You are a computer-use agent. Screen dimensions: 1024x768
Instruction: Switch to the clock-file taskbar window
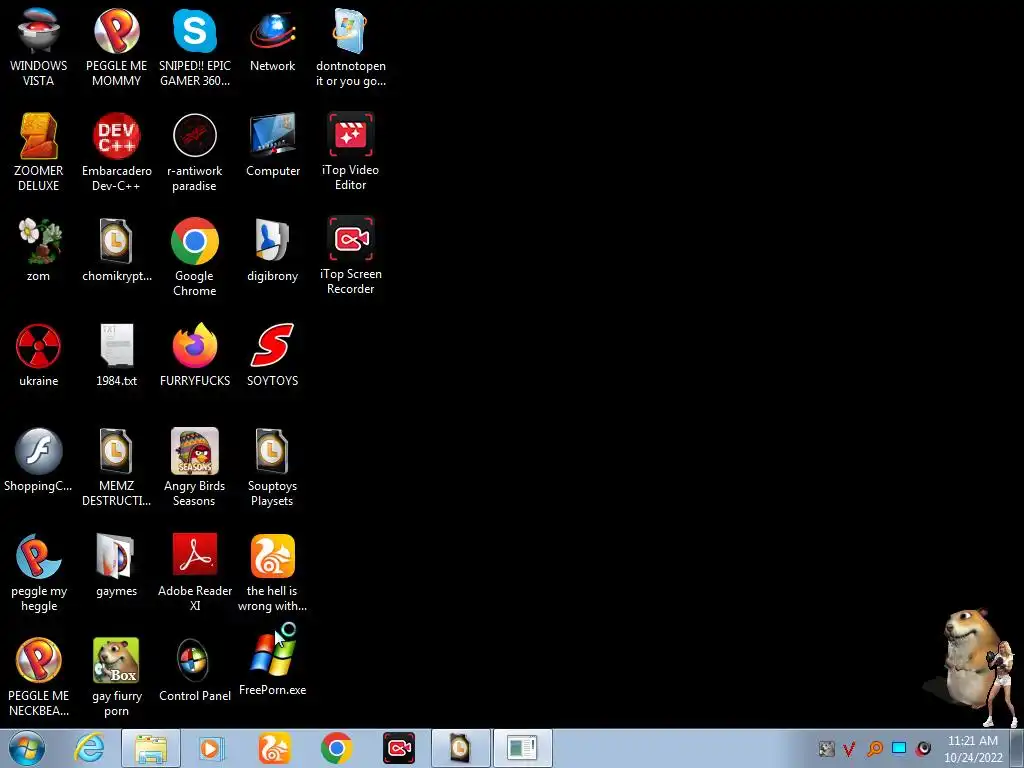[x=461, y=748]
